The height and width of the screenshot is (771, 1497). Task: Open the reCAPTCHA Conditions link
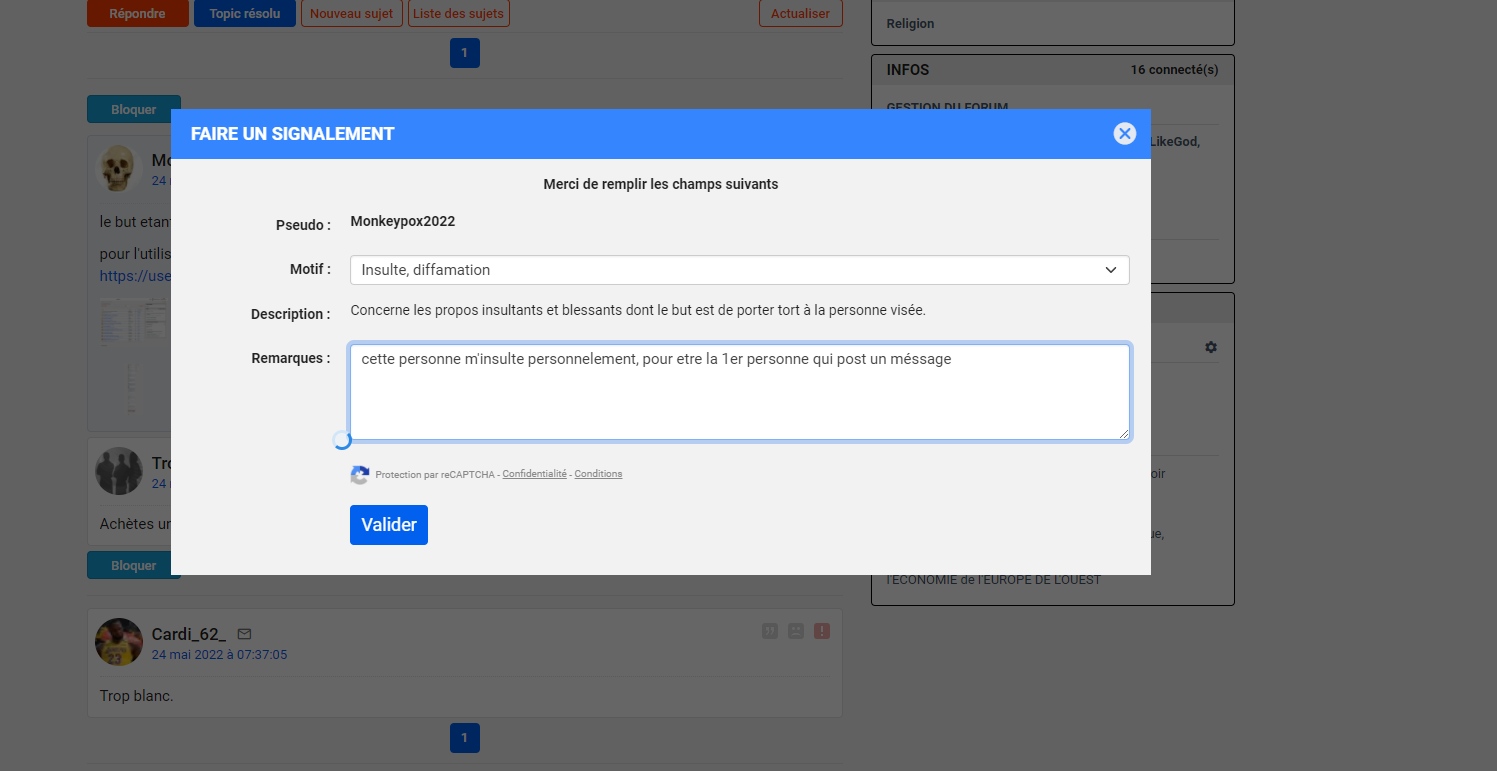coord(598,474)
